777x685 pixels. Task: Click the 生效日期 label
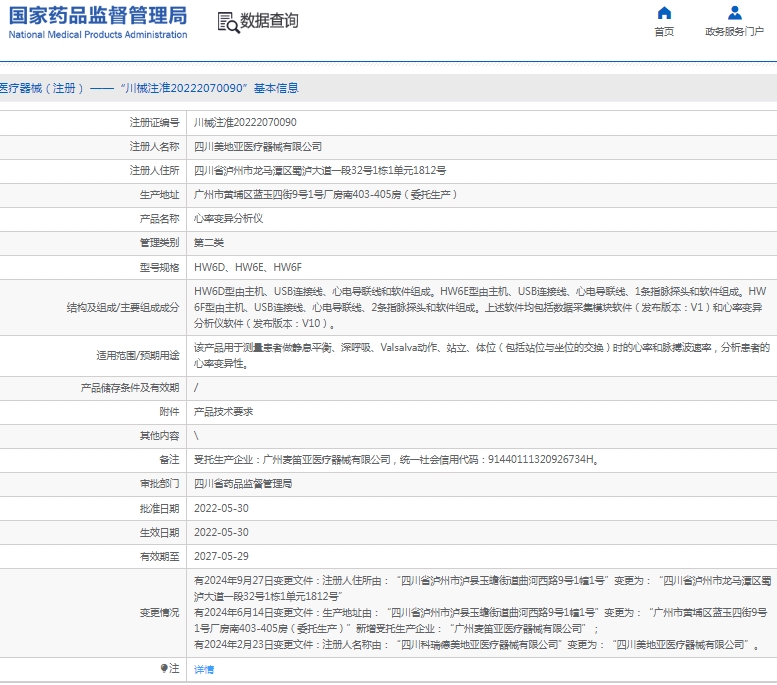click(159, 532)
